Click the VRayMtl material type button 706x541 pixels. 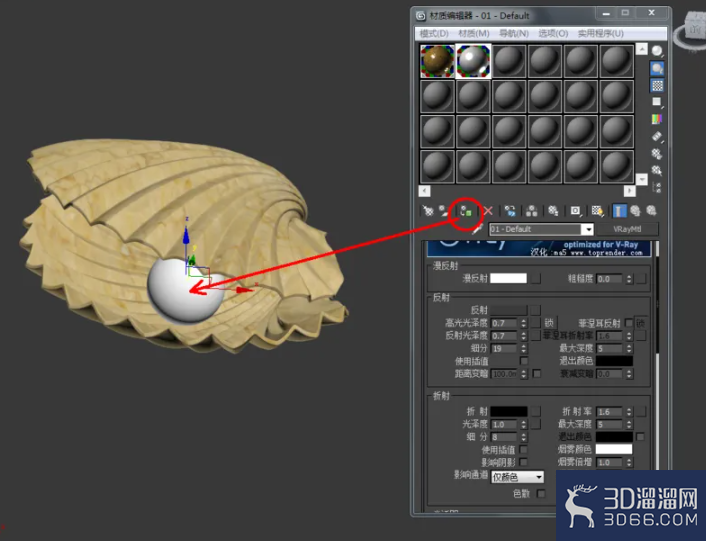(627, 229)
